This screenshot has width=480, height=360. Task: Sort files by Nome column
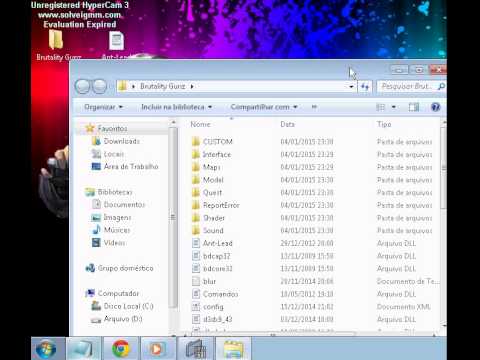200,124
